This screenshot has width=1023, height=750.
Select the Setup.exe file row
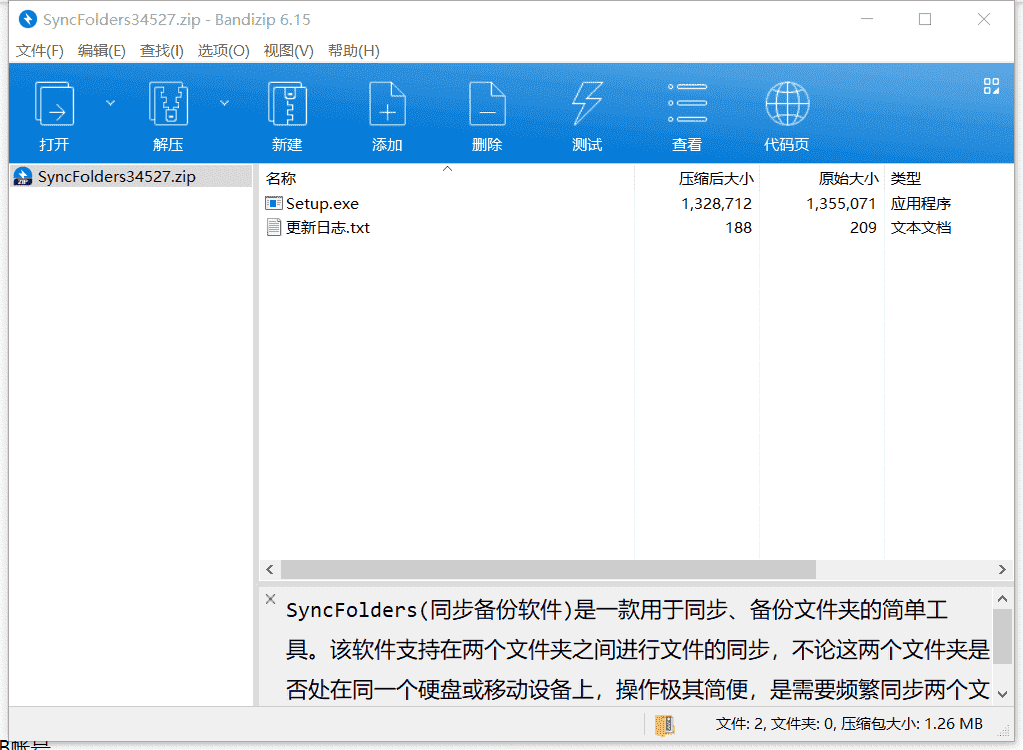tap(636, 203)
